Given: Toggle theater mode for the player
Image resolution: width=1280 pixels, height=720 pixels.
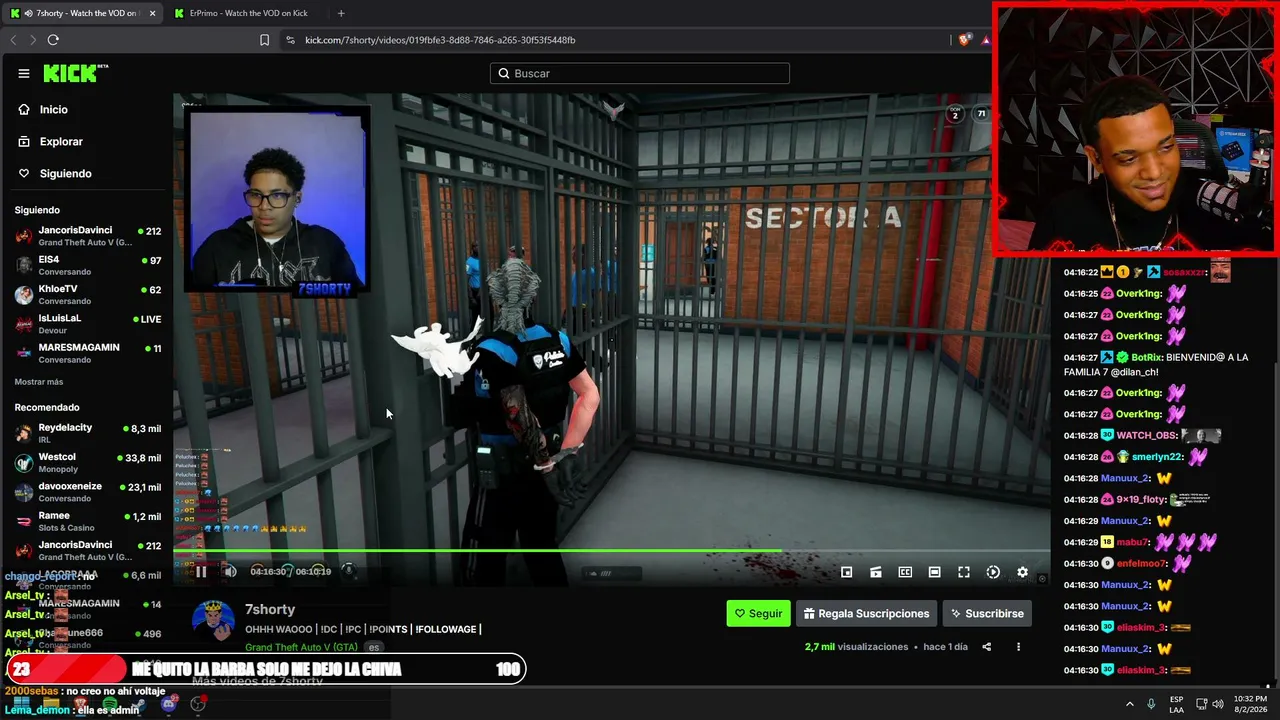Looking at the screenshot, I should [x=934, y=572].
